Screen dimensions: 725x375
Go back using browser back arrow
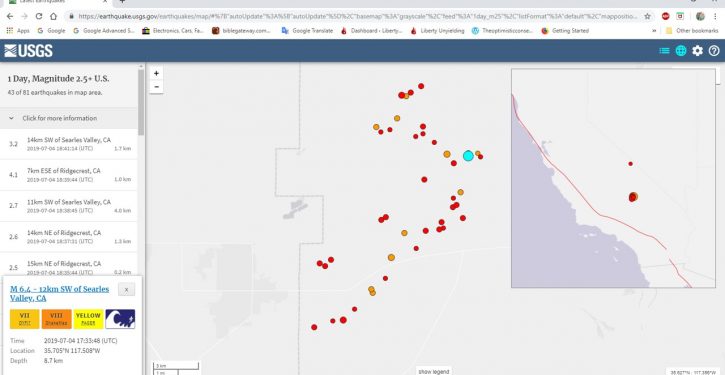(10, 16)
